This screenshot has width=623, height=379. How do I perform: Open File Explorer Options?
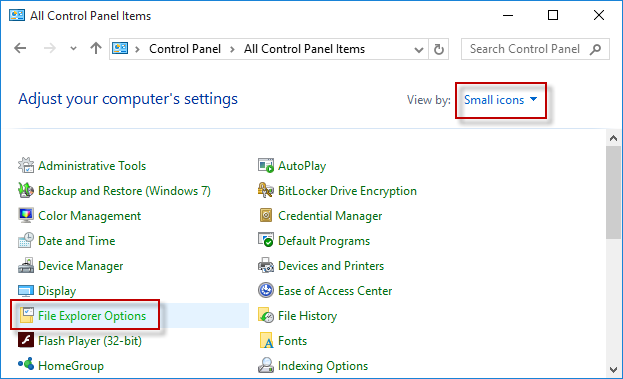coord(92,316)
